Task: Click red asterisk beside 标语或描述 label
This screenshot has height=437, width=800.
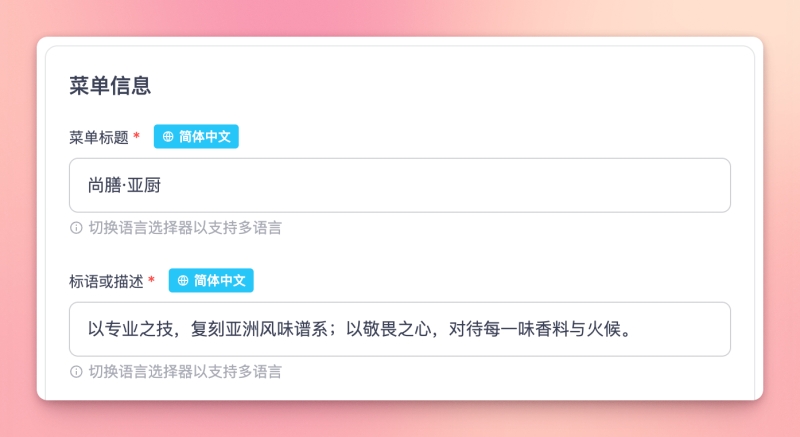Action: coord(152,281)
